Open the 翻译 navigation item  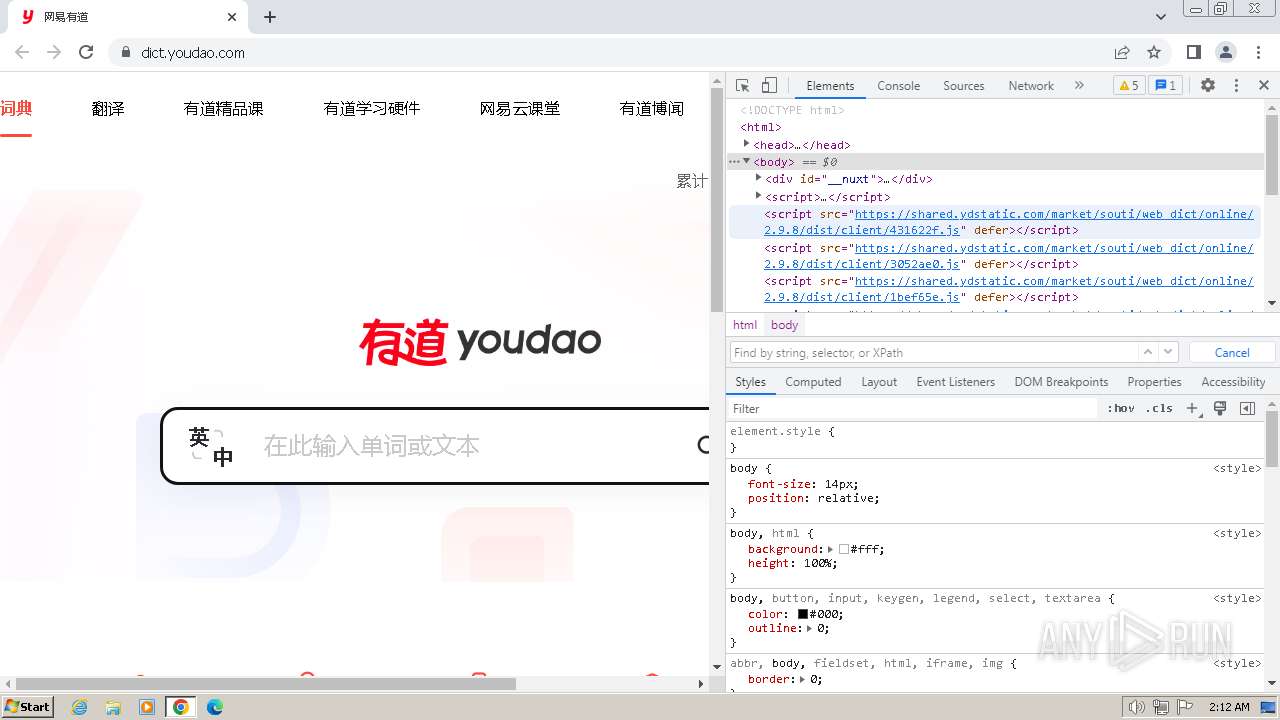click(108, 108)
